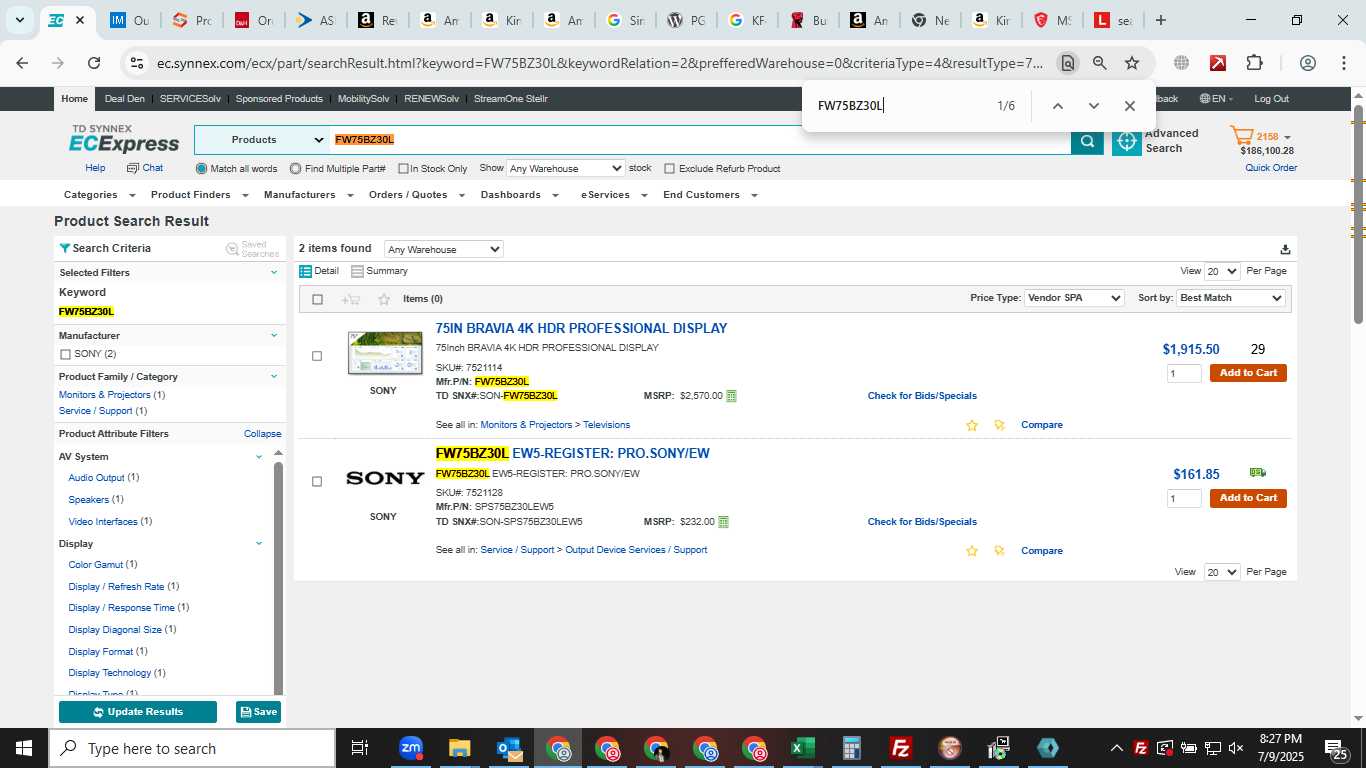Image resolution: width=1366 pixels, height=768 pixels.
Task: Open MSRP calculator icon for $232.00
Action: coord(723,522)
